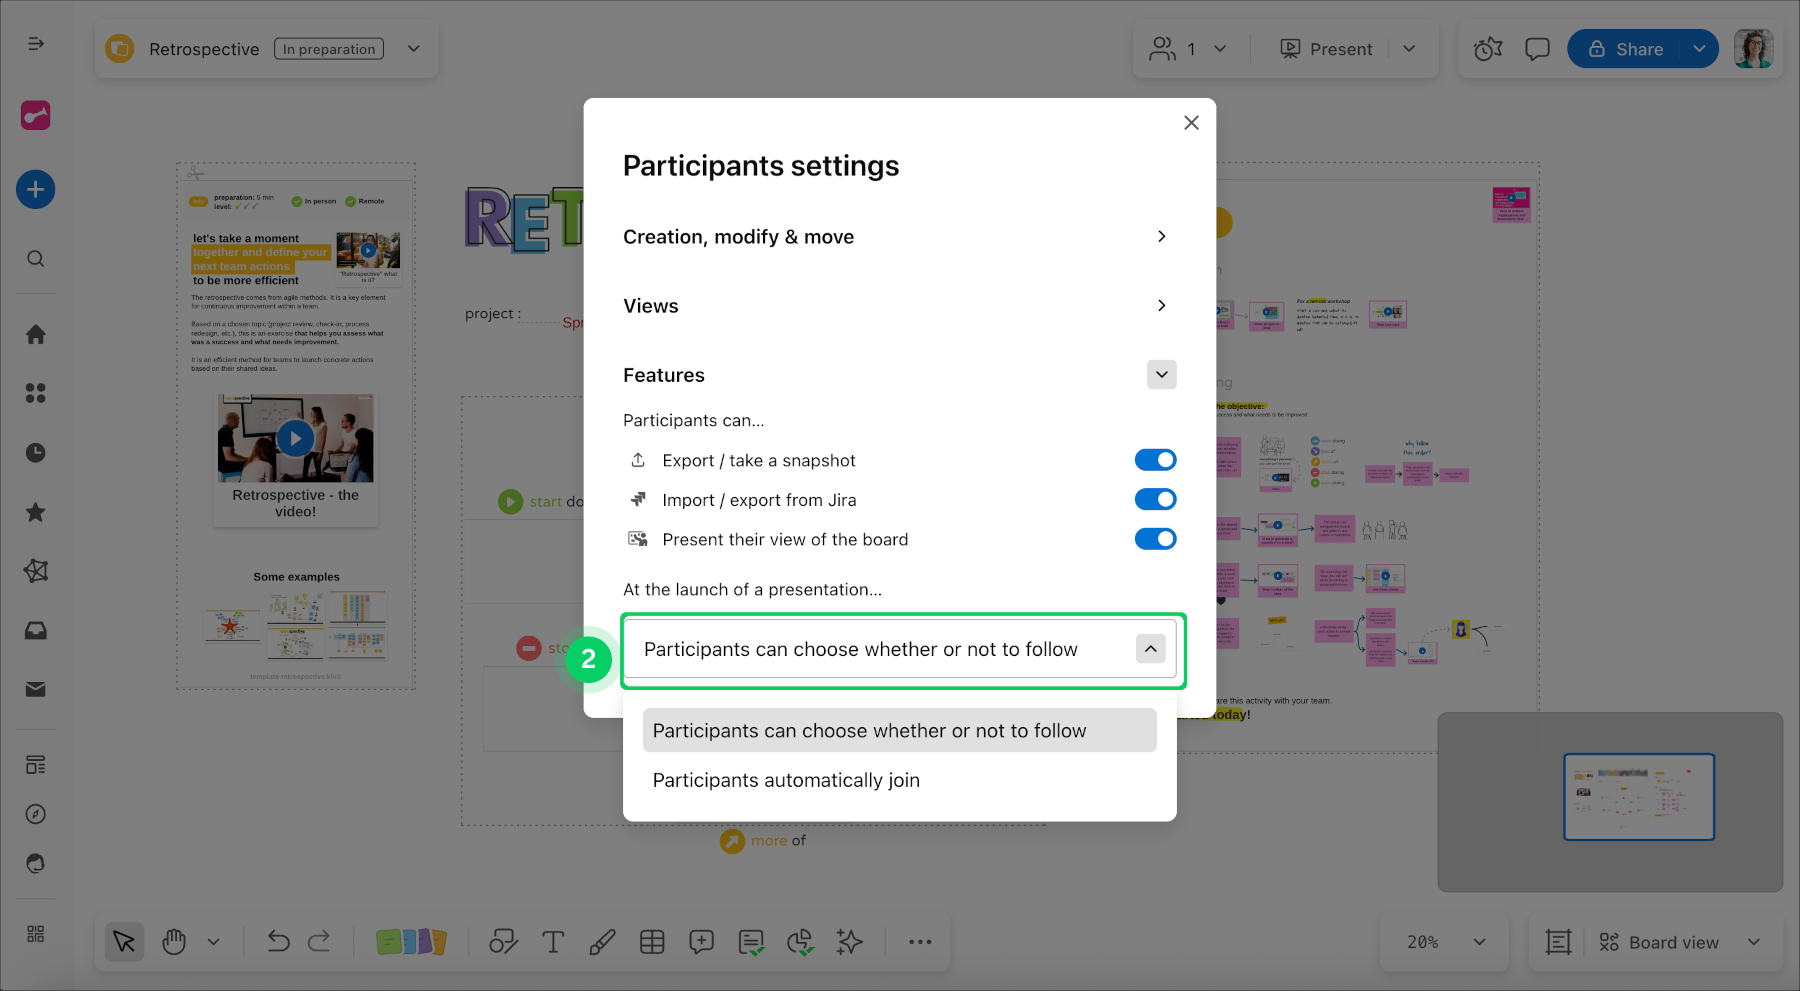Toggle Export / take a snapshot switch
The width and height of the screenshot is (1800, 991).
pos(1155,460)
